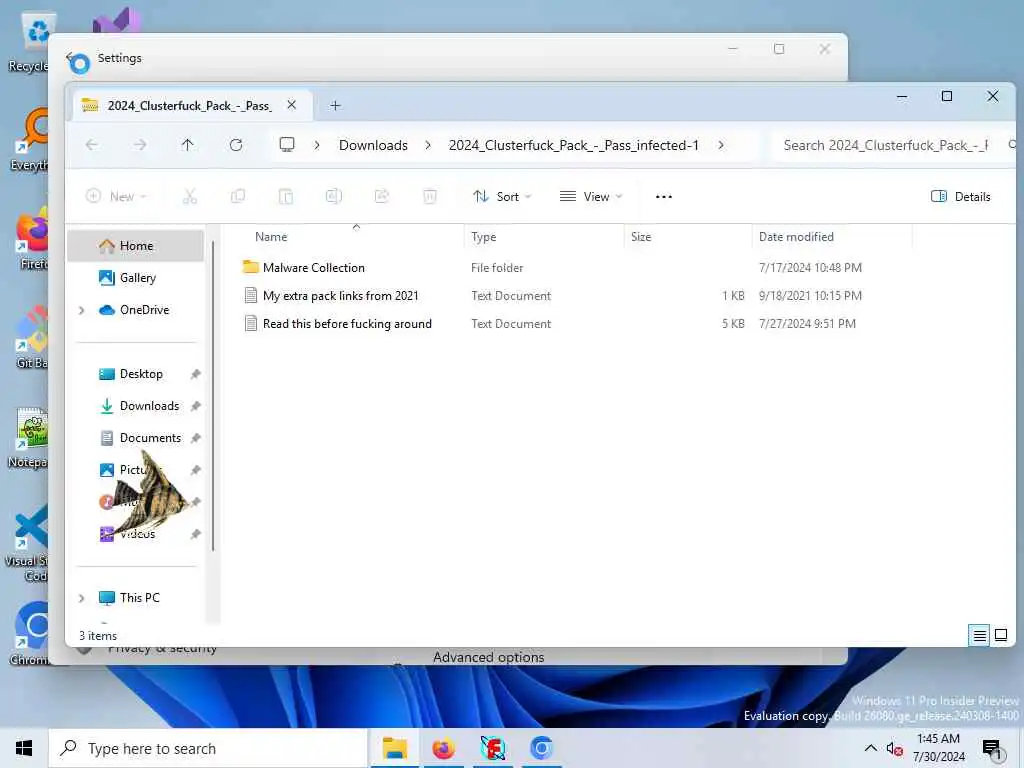Select the Malware Collection folder

pyautogui.click(x=313, y=268)
